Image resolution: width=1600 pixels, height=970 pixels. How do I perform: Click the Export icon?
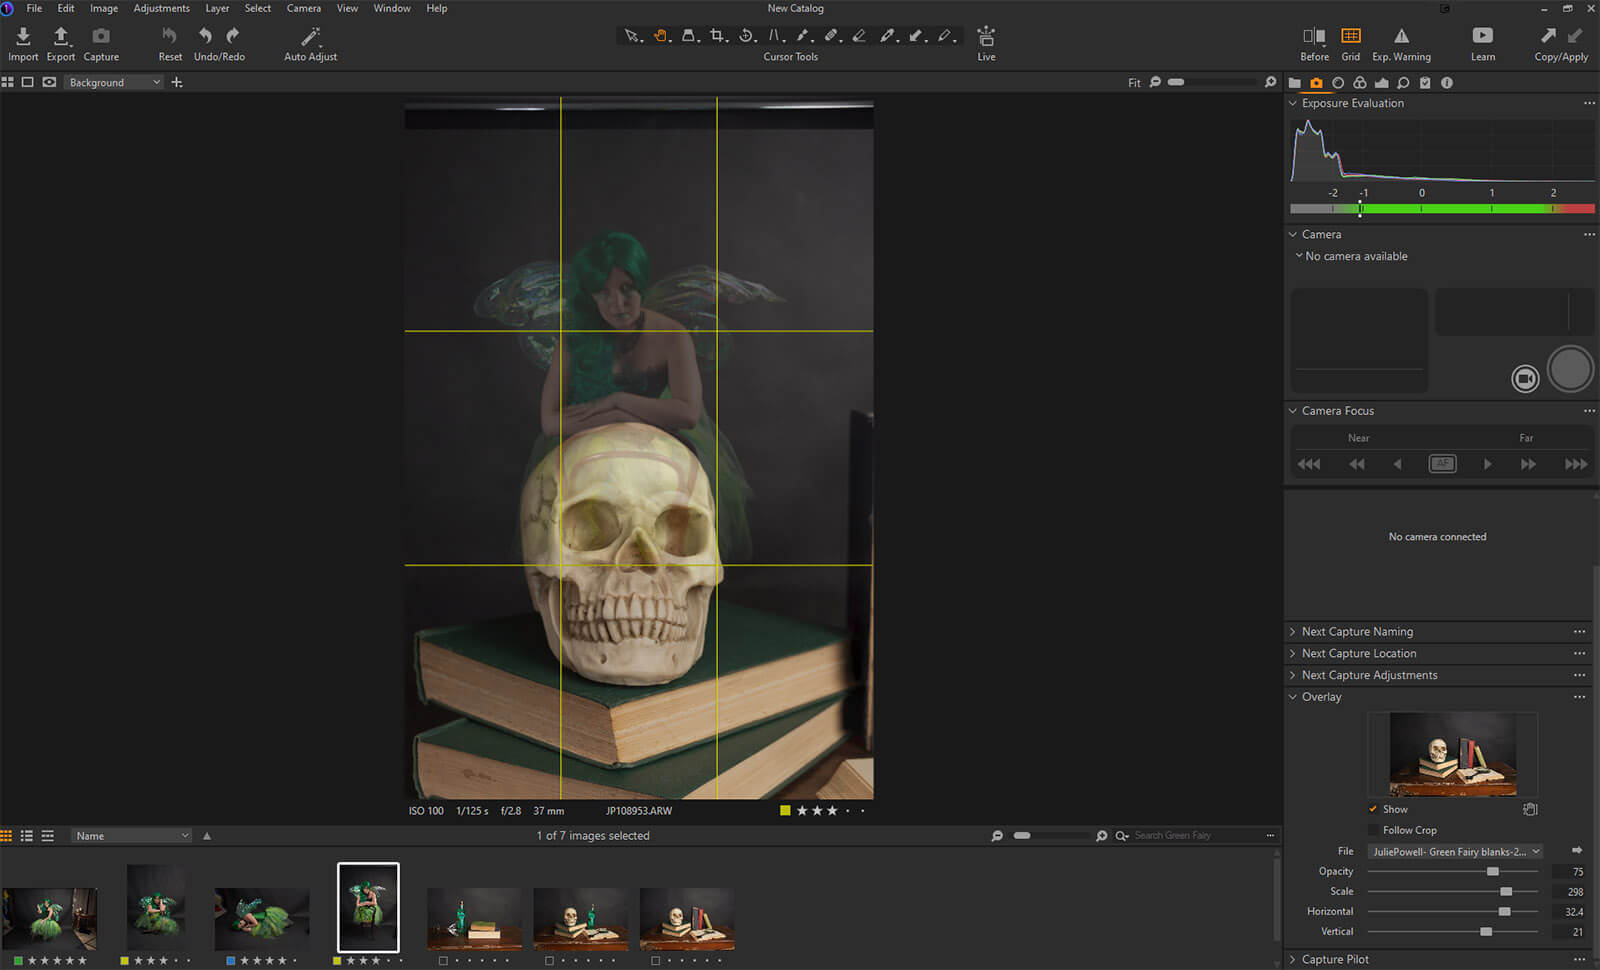pos(61,37)
